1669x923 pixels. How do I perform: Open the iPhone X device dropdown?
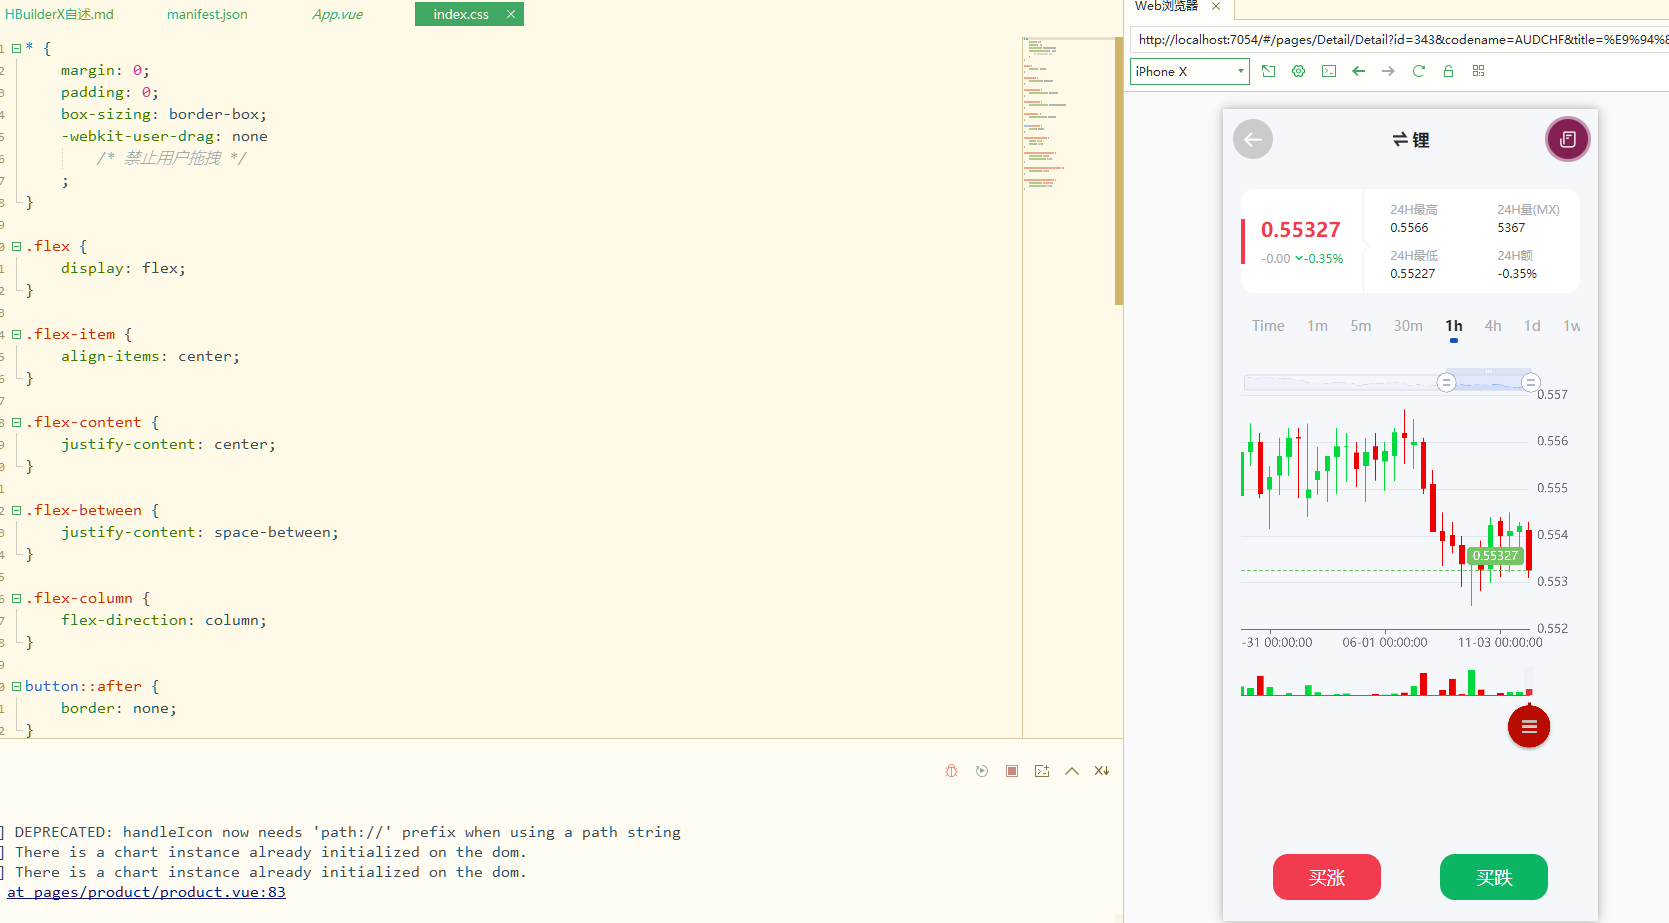point(1189,71)
